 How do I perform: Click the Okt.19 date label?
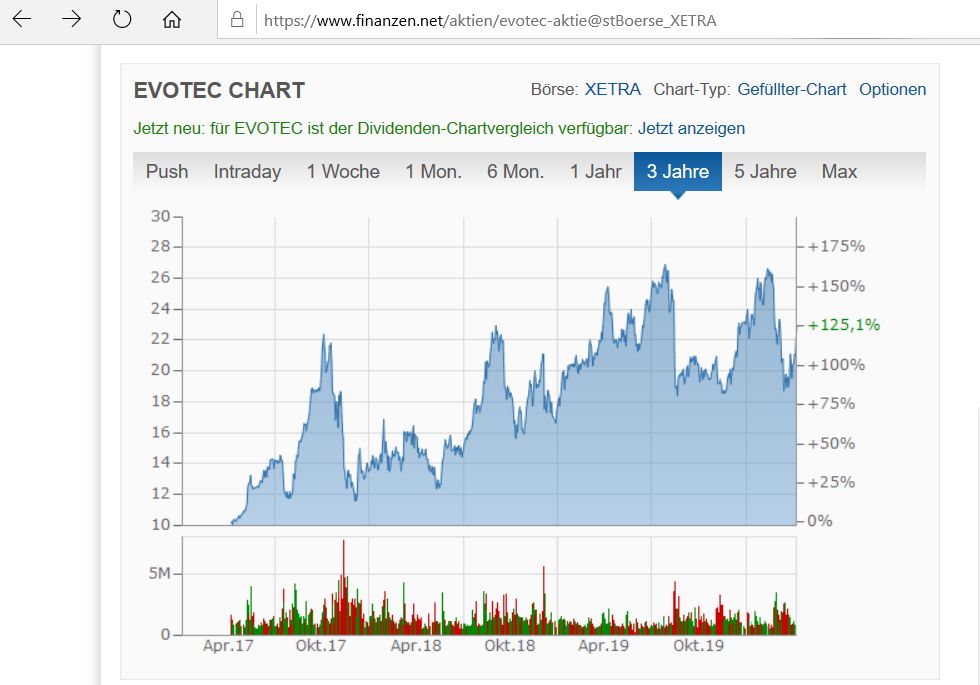click(x=698, y=646)
